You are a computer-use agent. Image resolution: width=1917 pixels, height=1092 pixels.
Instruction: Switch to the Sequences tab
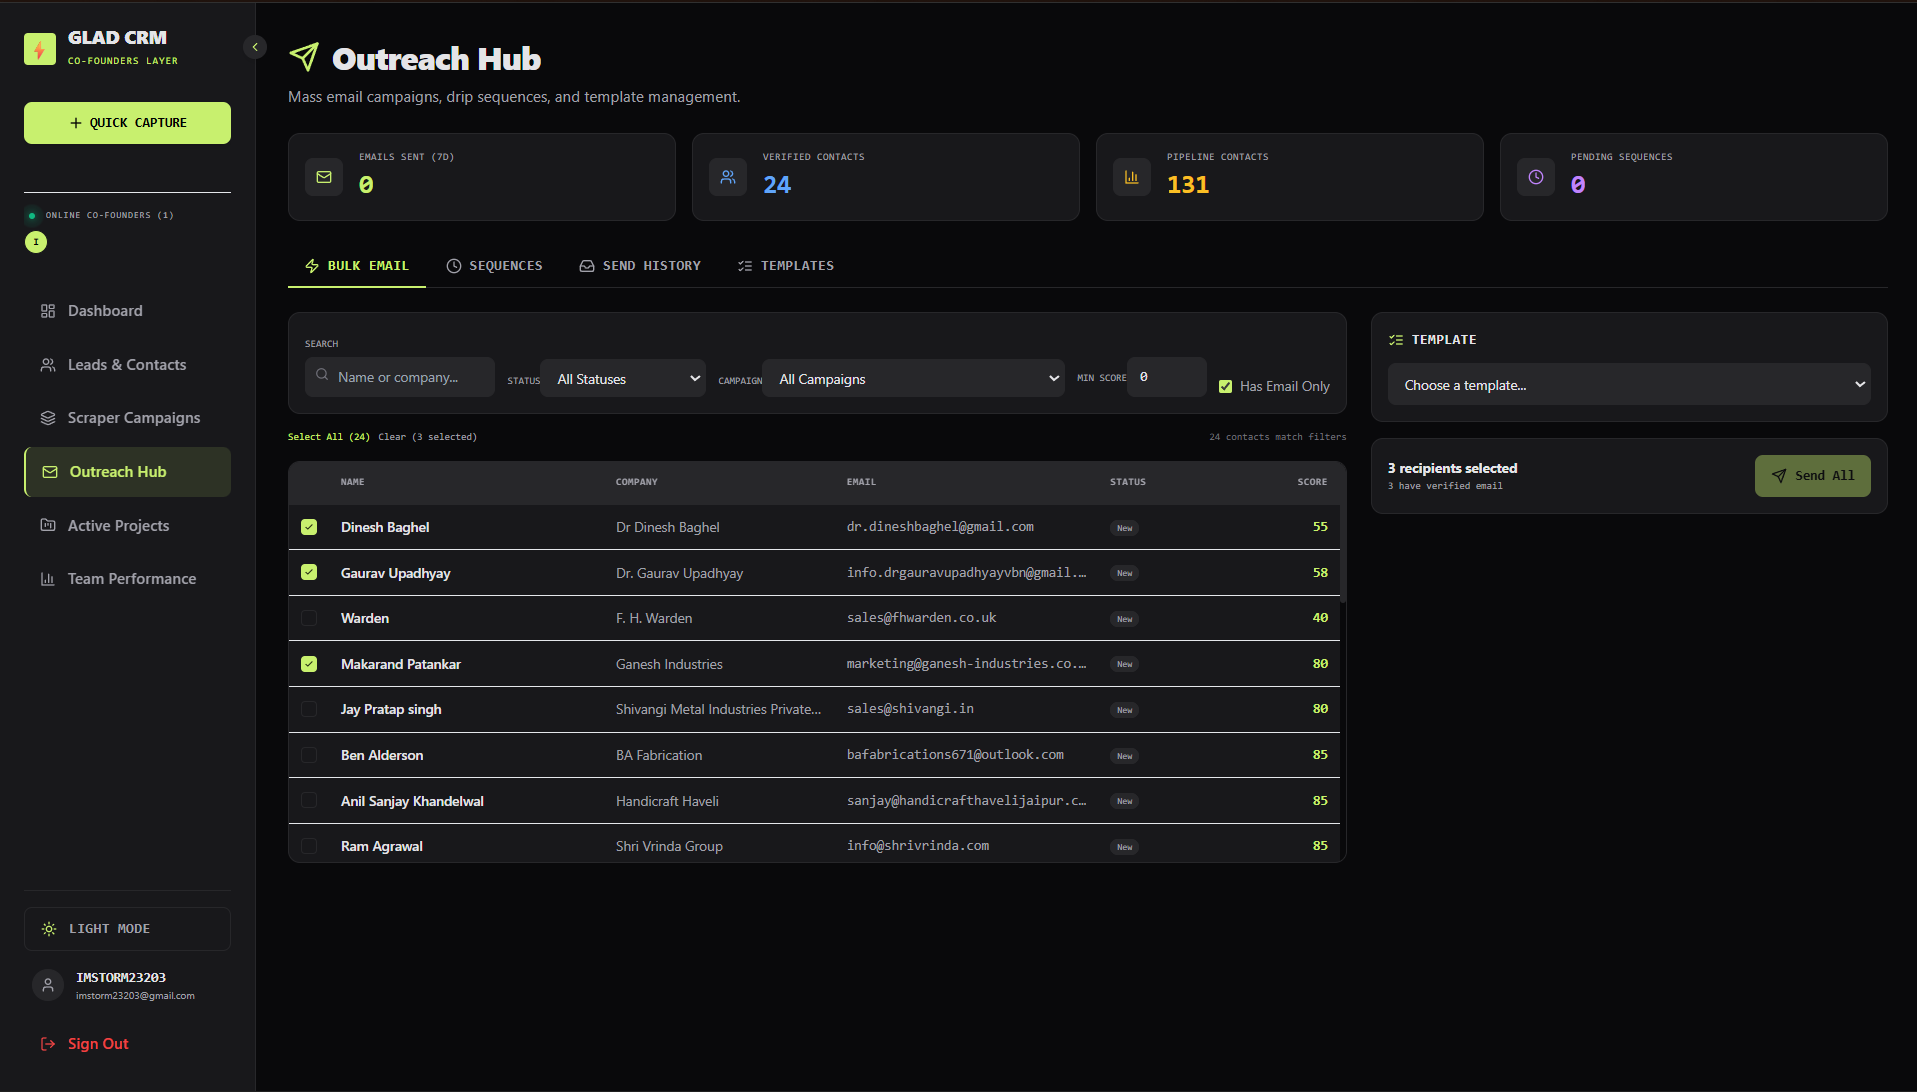495,266
